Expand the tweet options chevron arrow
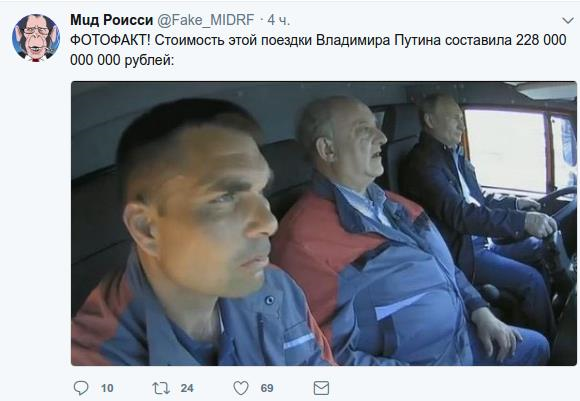The height and width of the screenshot is (401, 580). (568, 20)
